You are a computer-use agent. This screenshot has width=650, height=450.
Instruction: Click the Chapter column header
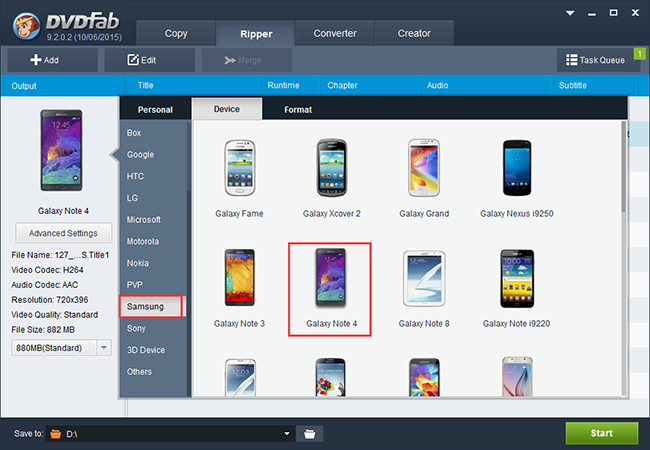pyautogui.click(x=342, y=85)
